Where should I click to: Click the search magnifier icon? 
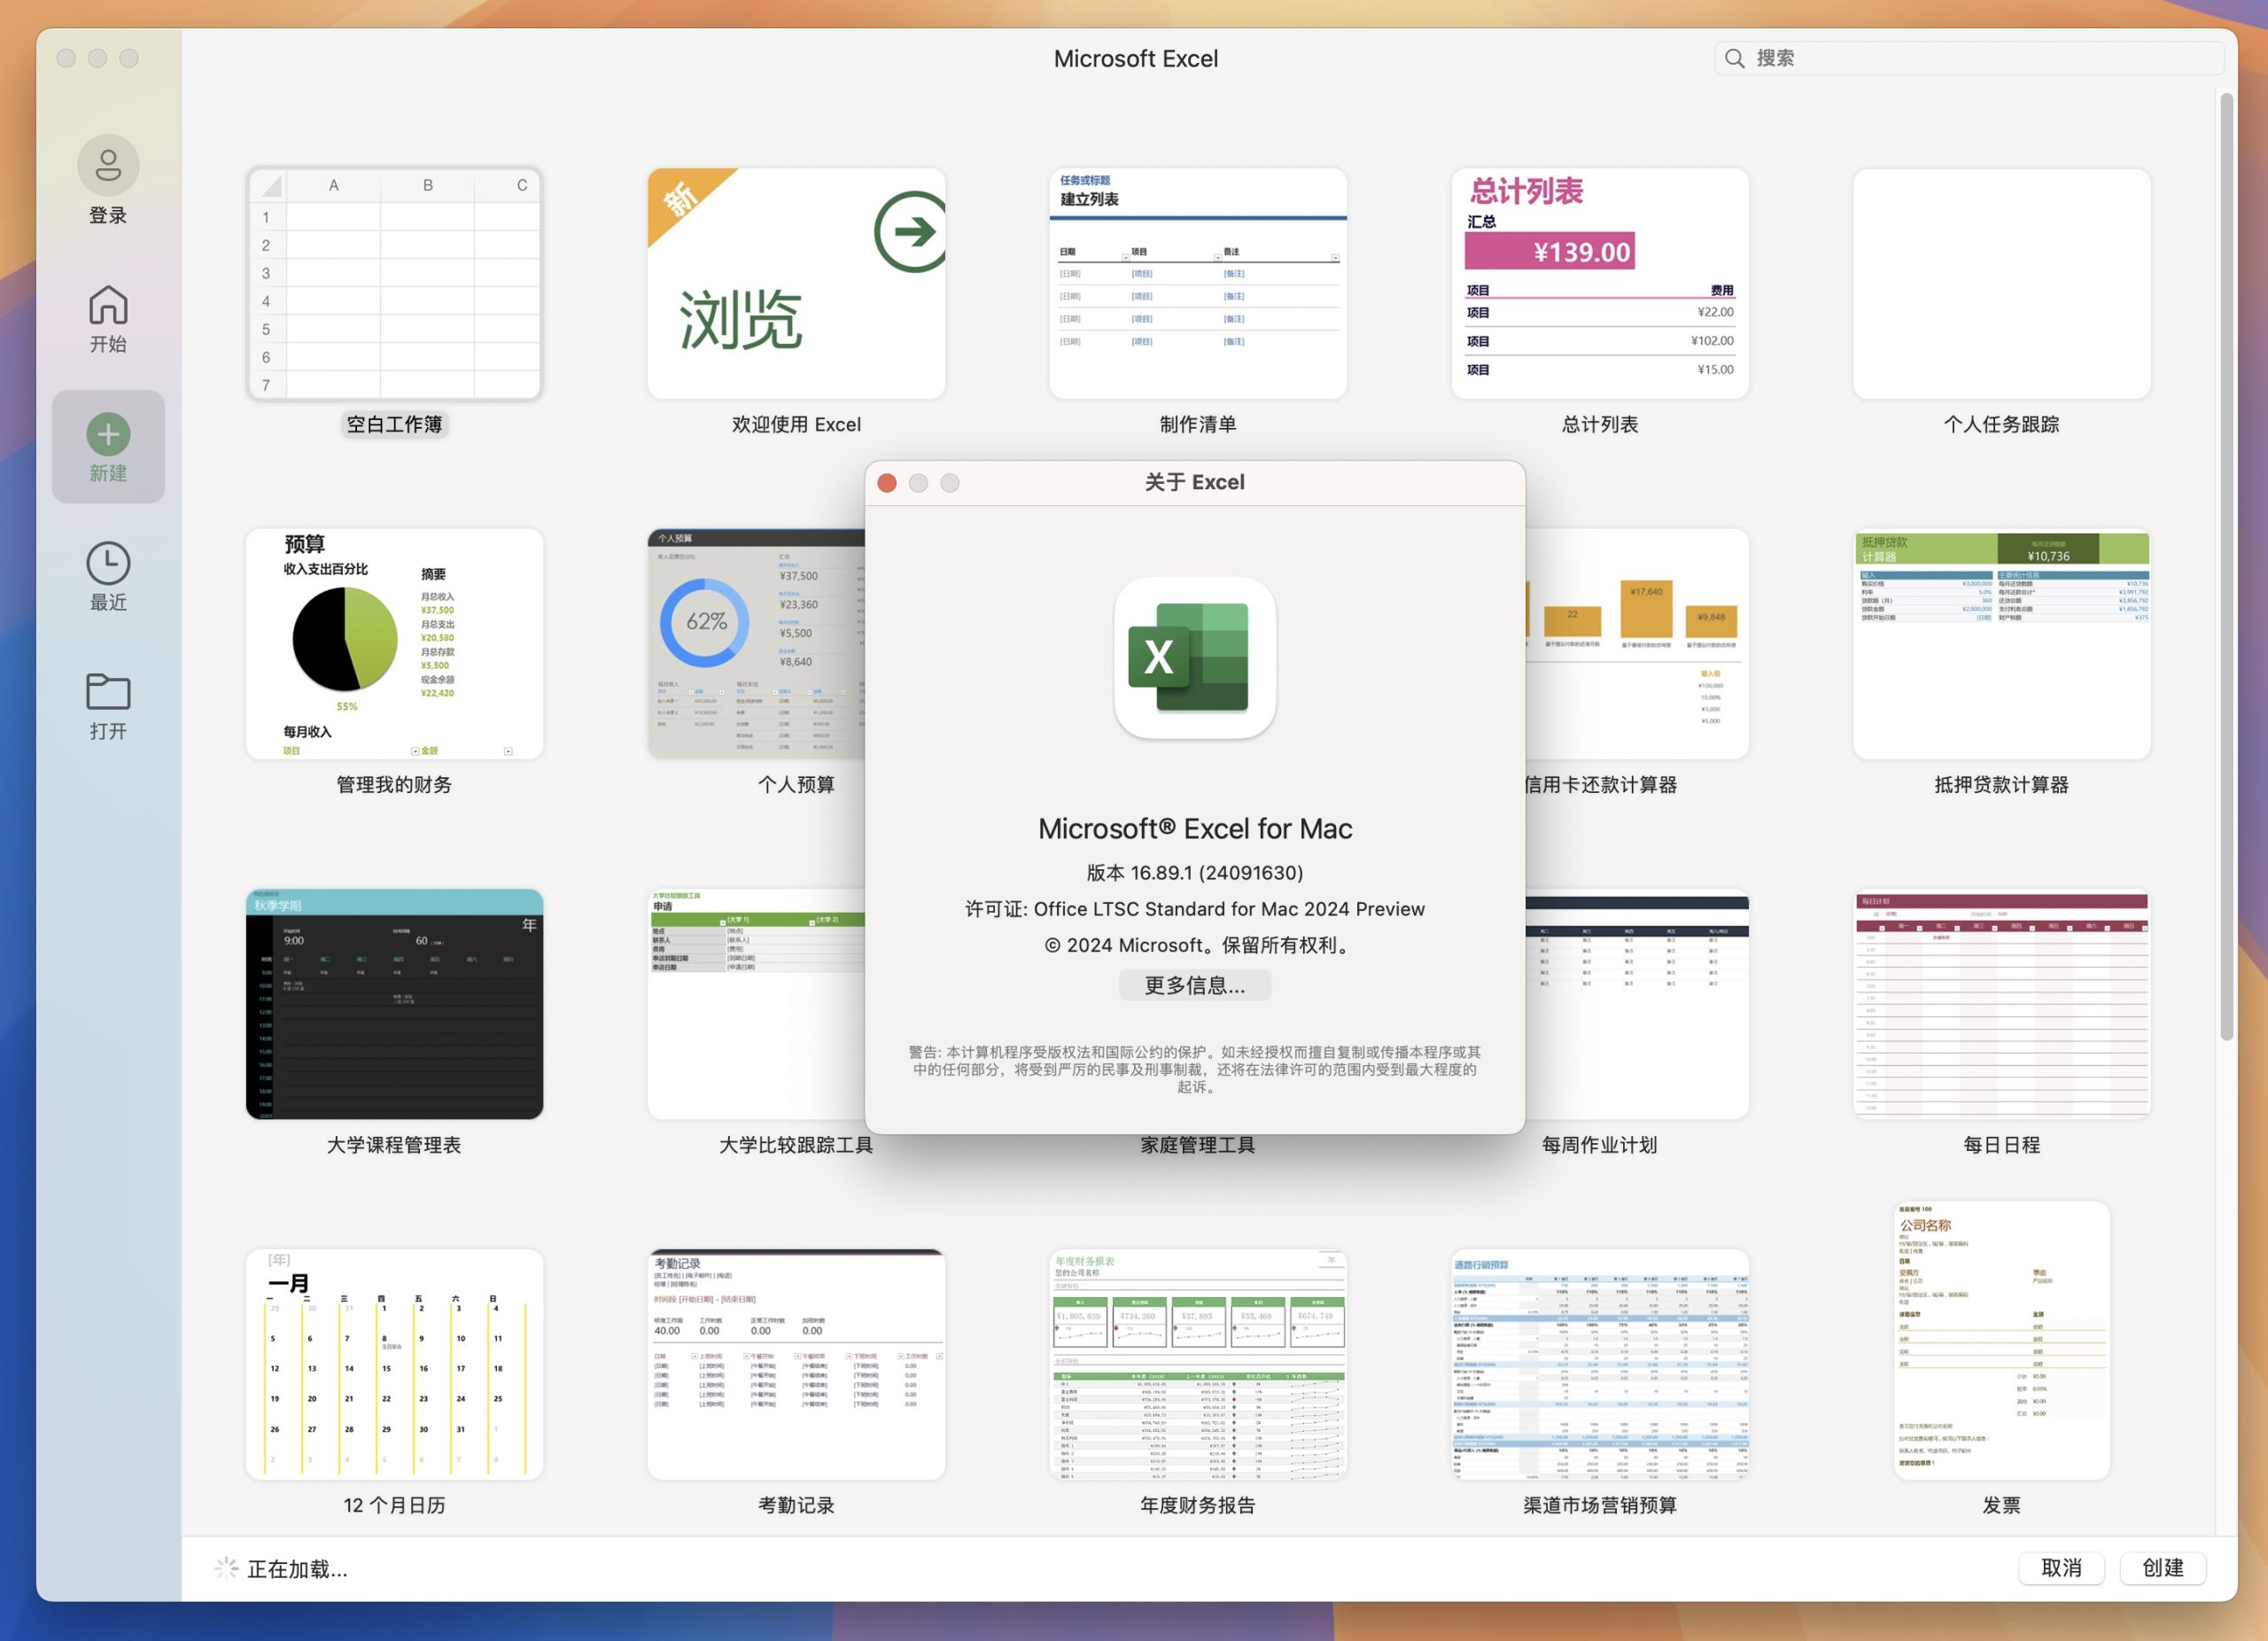(1735, 58)
